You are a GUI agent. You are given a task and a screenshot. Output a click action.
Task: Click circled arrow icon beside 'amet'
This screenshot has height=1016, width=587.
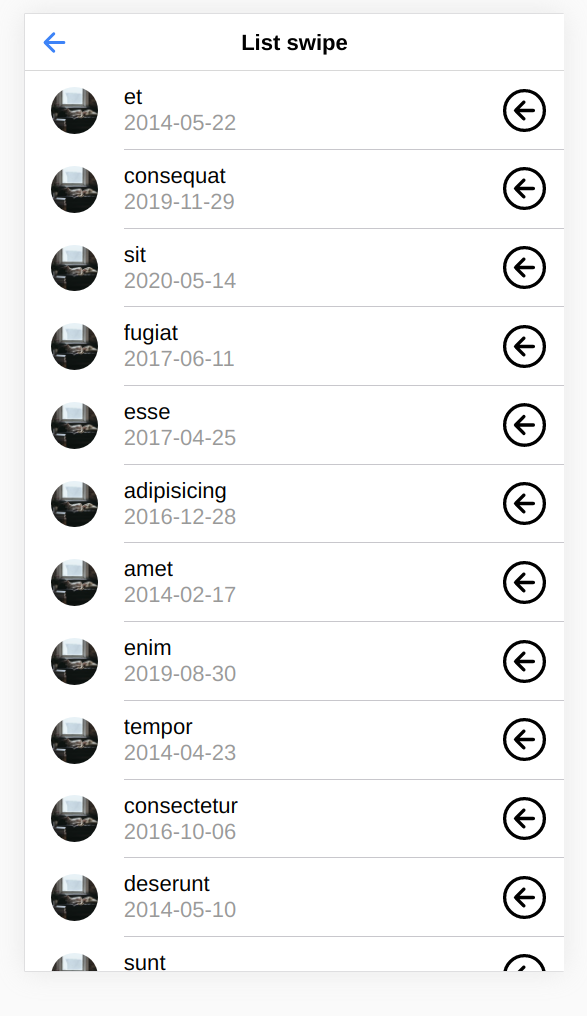click(x=524, y=583)
